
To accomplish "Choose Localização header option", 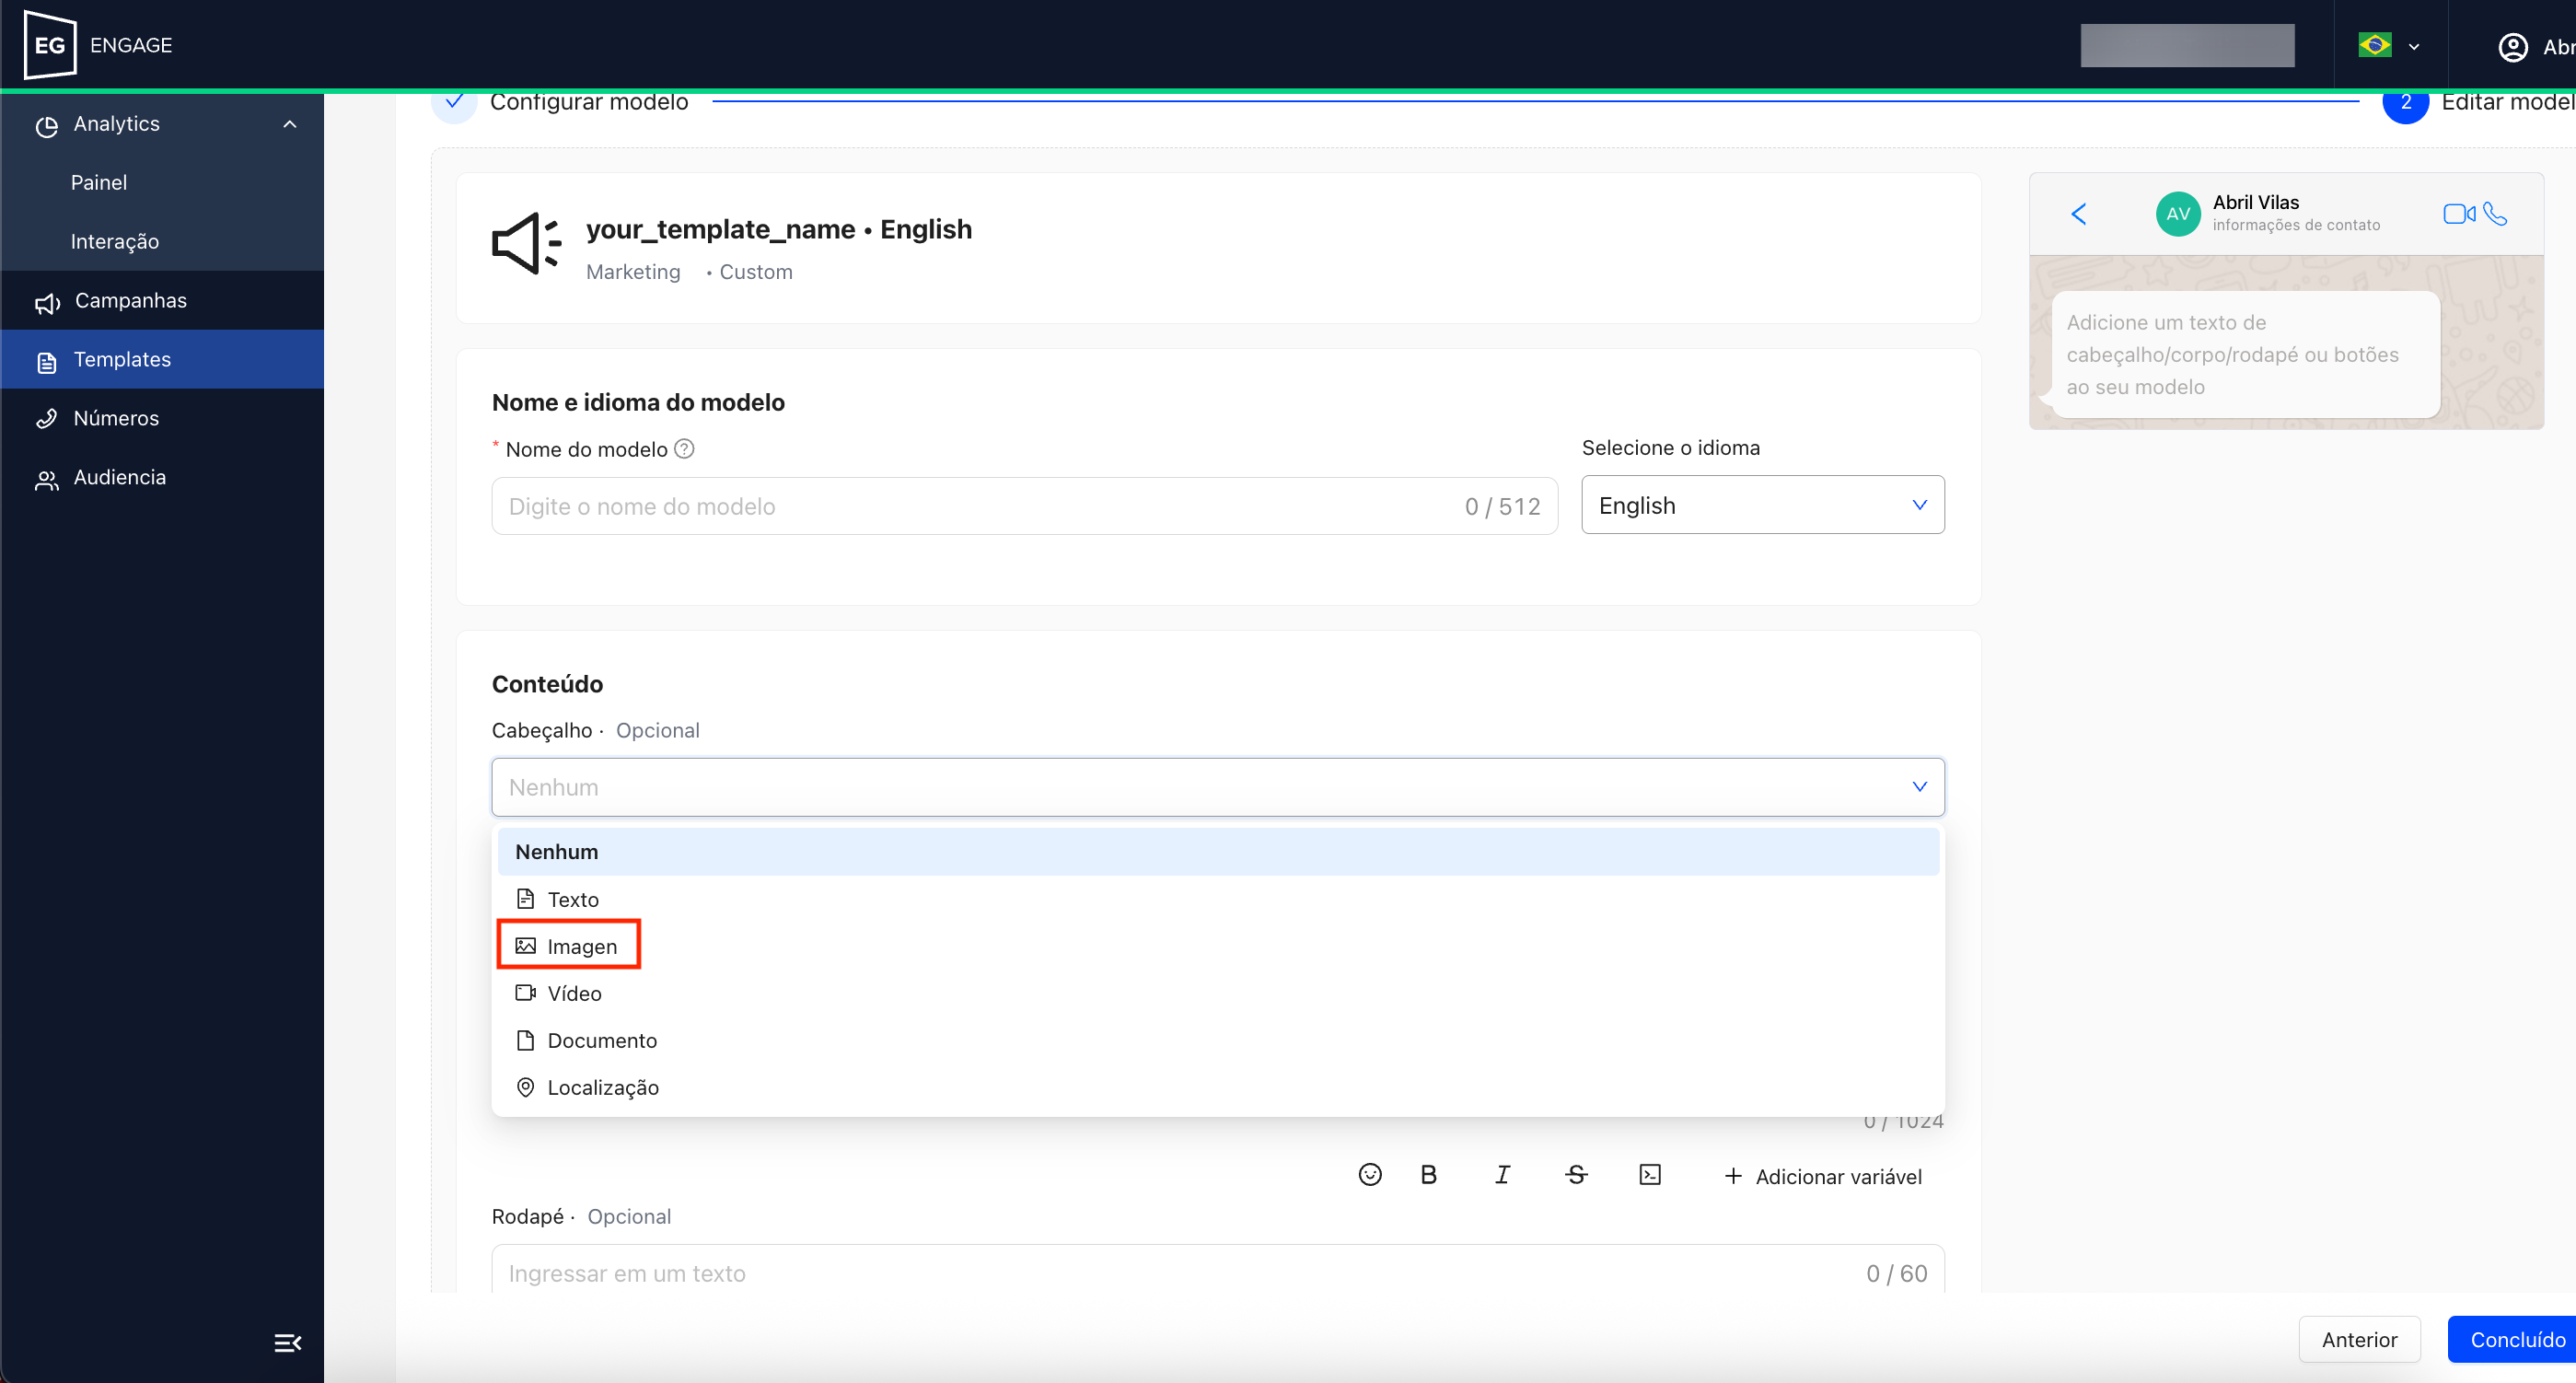I will (602, 1087).
